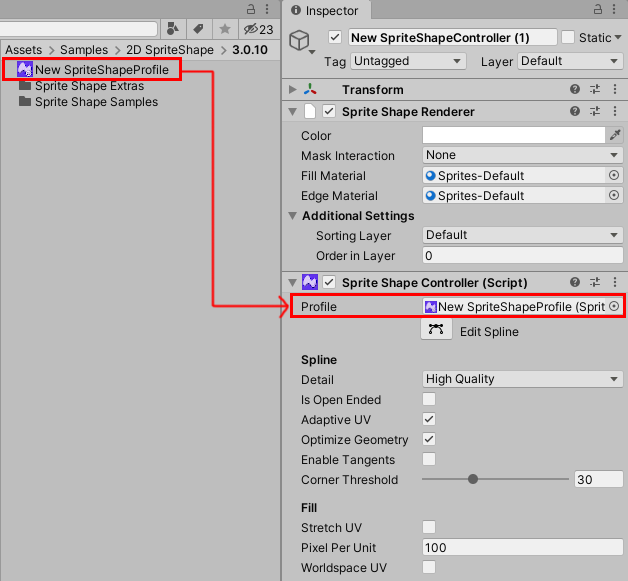Open the Detail quality dropdown

point(523,379)
